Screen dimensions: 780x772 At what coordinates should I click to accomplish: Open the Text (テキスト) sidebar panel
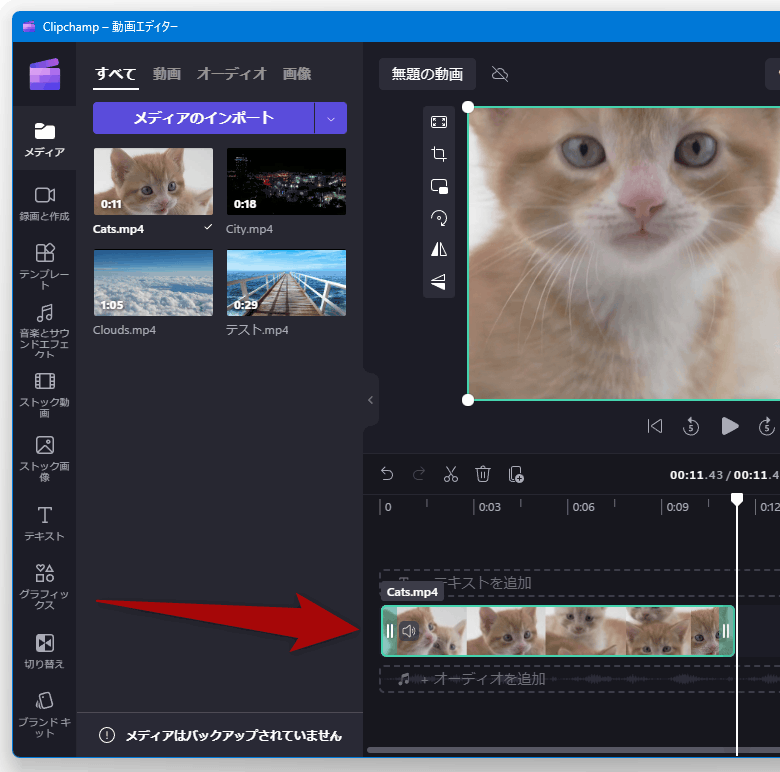coord(44,523)
